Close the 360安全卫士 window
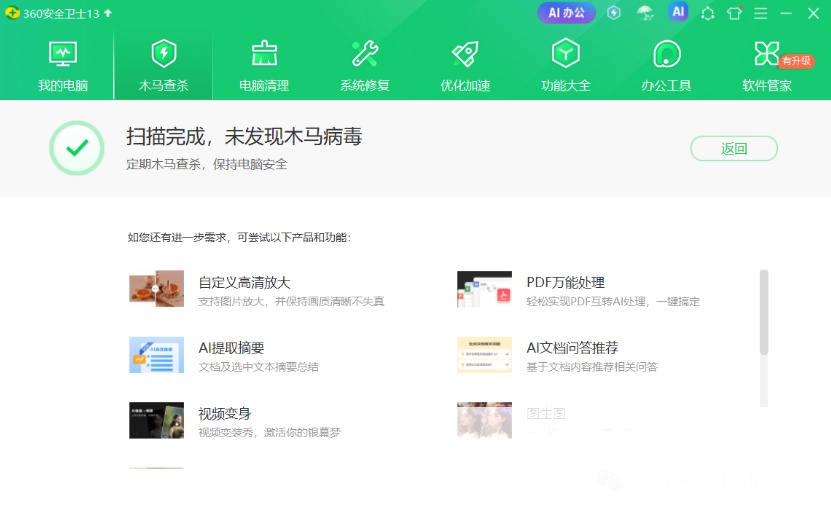The height and width of the screenshot is (514, 831). [x=814, y=13]
